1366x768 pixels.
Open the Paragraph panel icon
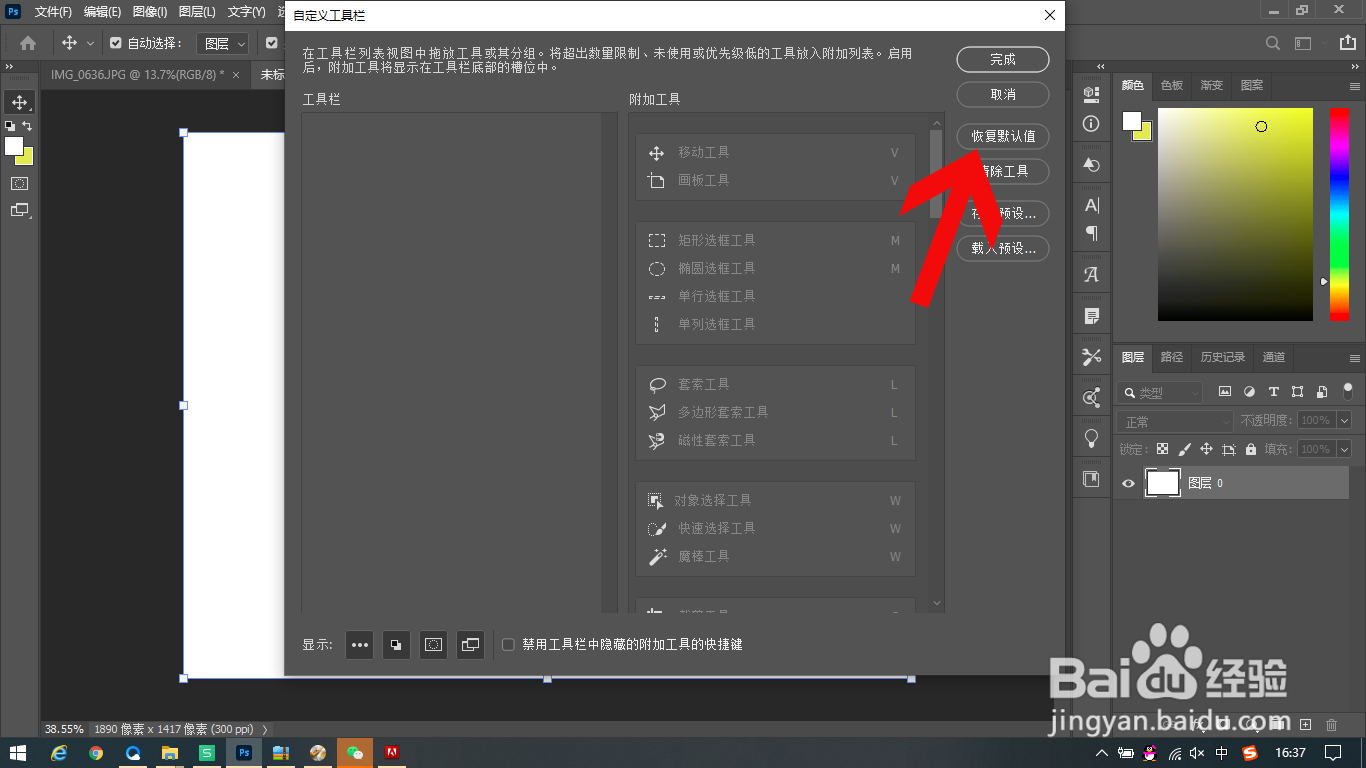(1091, 233)
